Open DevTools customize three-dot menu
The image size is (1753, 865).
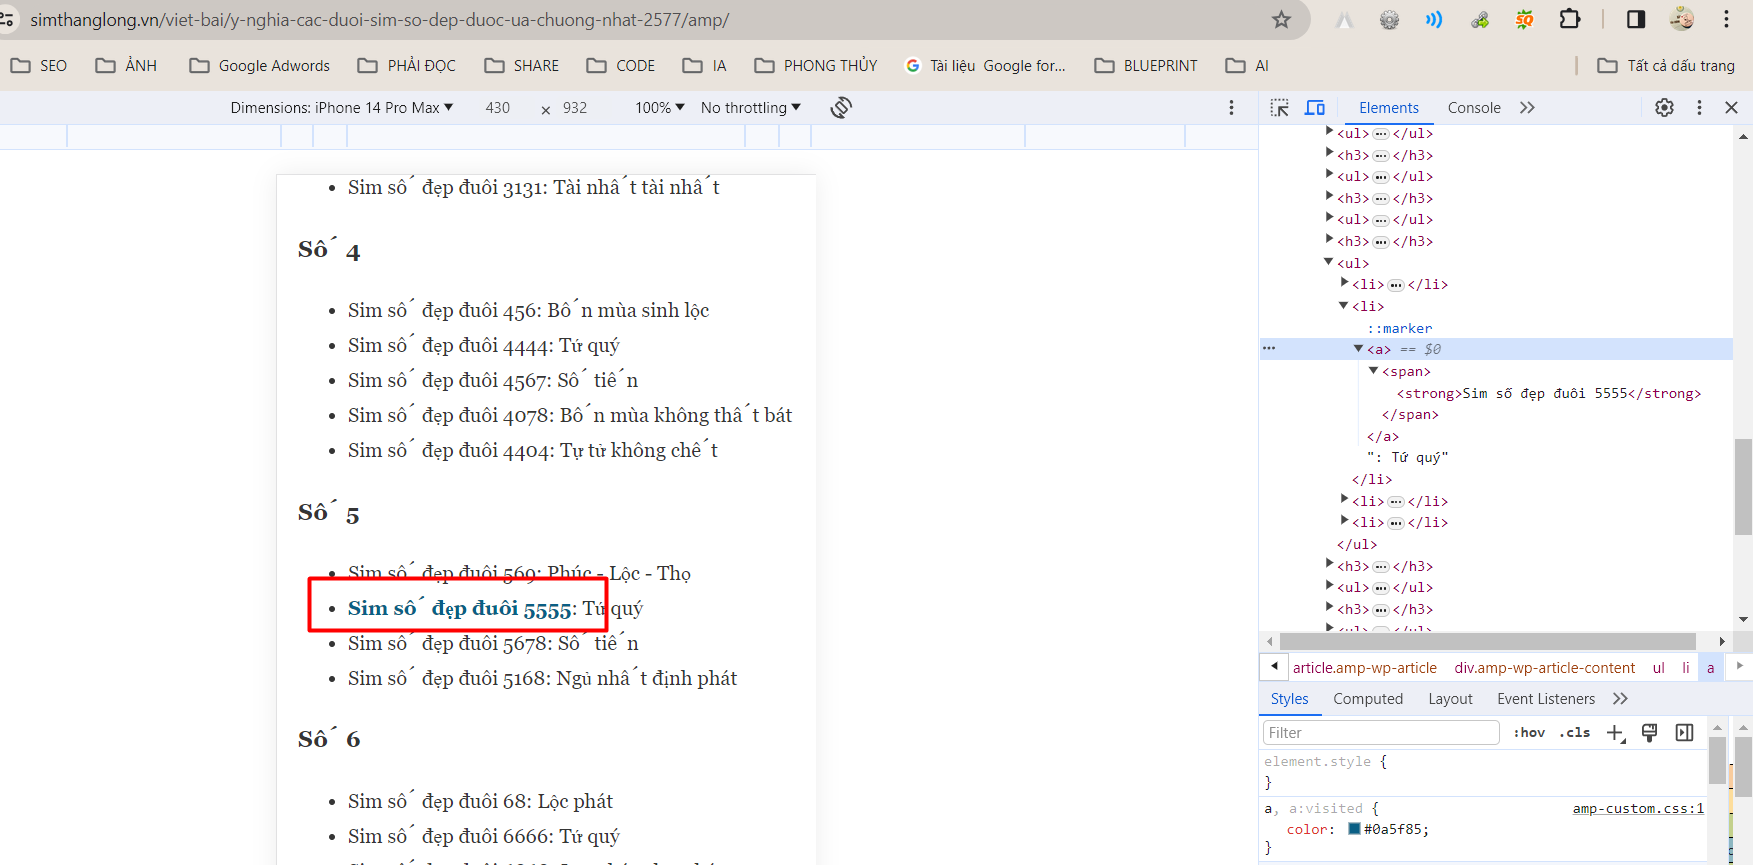click(x=1699, y=107)
